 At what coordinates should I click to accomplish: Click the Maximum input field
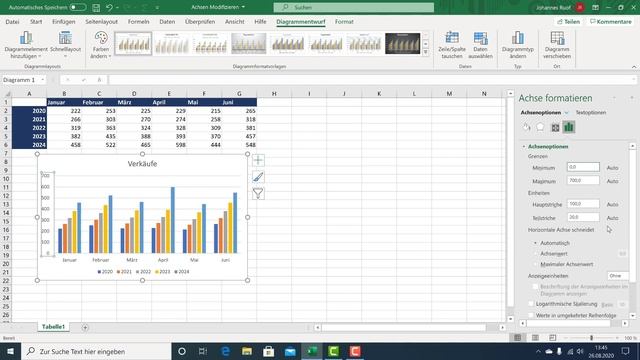coord(583,180)
